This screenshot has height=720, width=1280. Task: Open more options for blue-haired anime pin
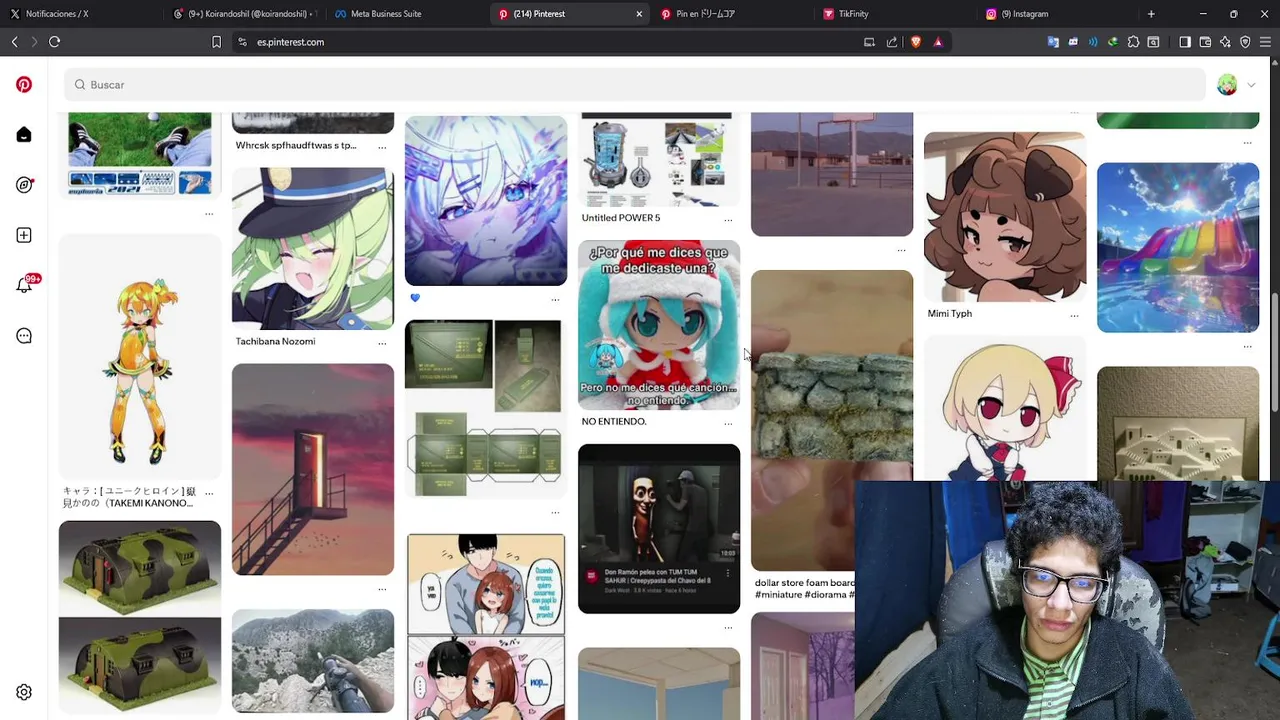point(555,299)
